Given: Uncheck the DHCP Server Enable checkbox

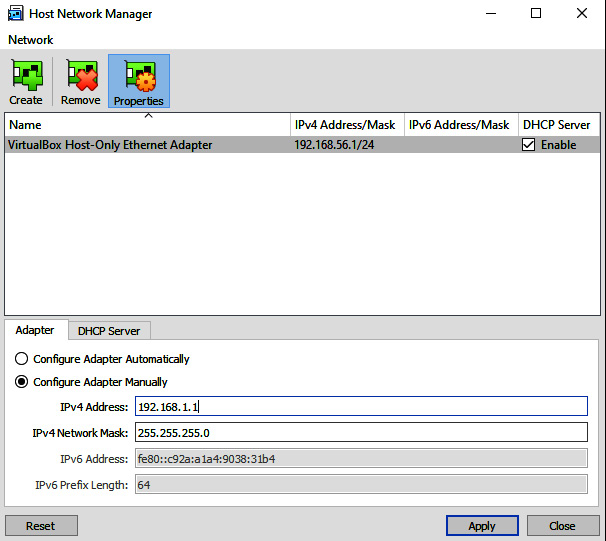Looking at the screenshot, I should coord(528,145).
